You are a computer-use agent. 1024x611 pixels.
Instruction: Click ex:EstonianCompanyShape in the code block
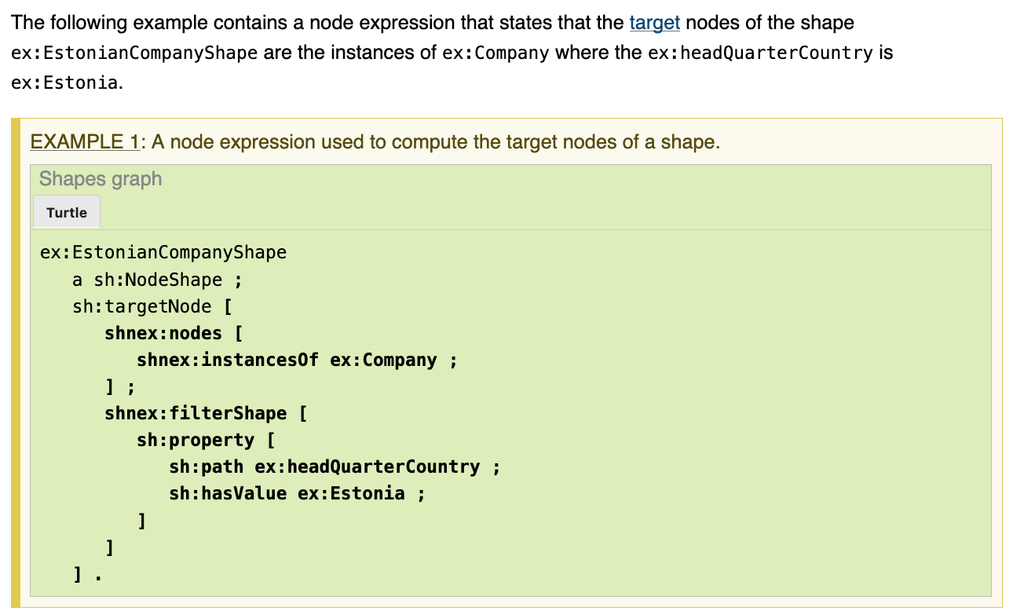pos(163,252)
